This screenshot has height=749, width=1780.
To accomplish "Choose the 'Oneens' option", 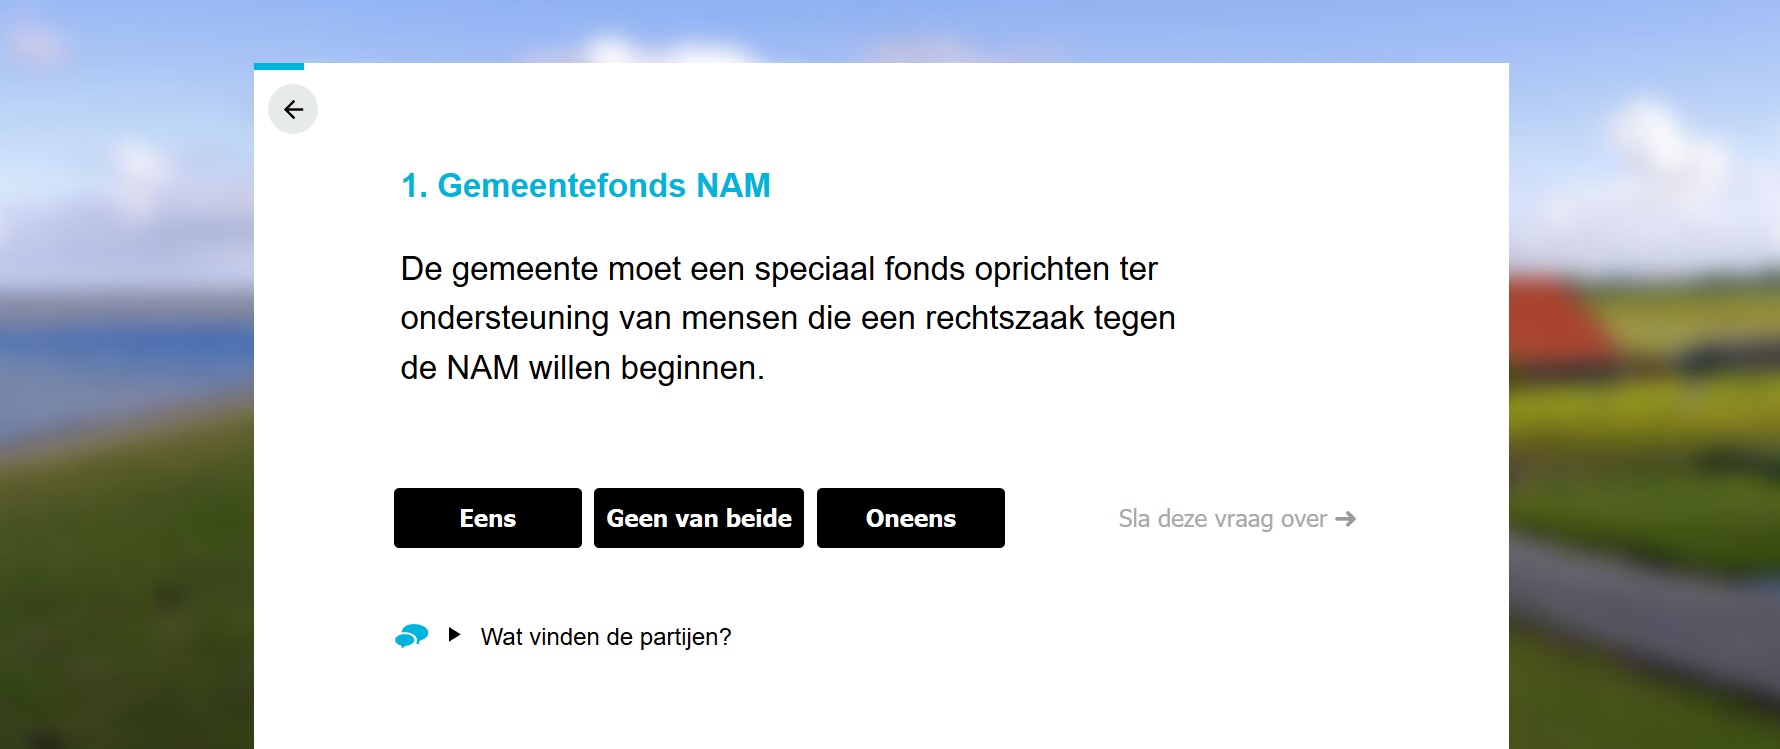I will click(x=910, y=518).
